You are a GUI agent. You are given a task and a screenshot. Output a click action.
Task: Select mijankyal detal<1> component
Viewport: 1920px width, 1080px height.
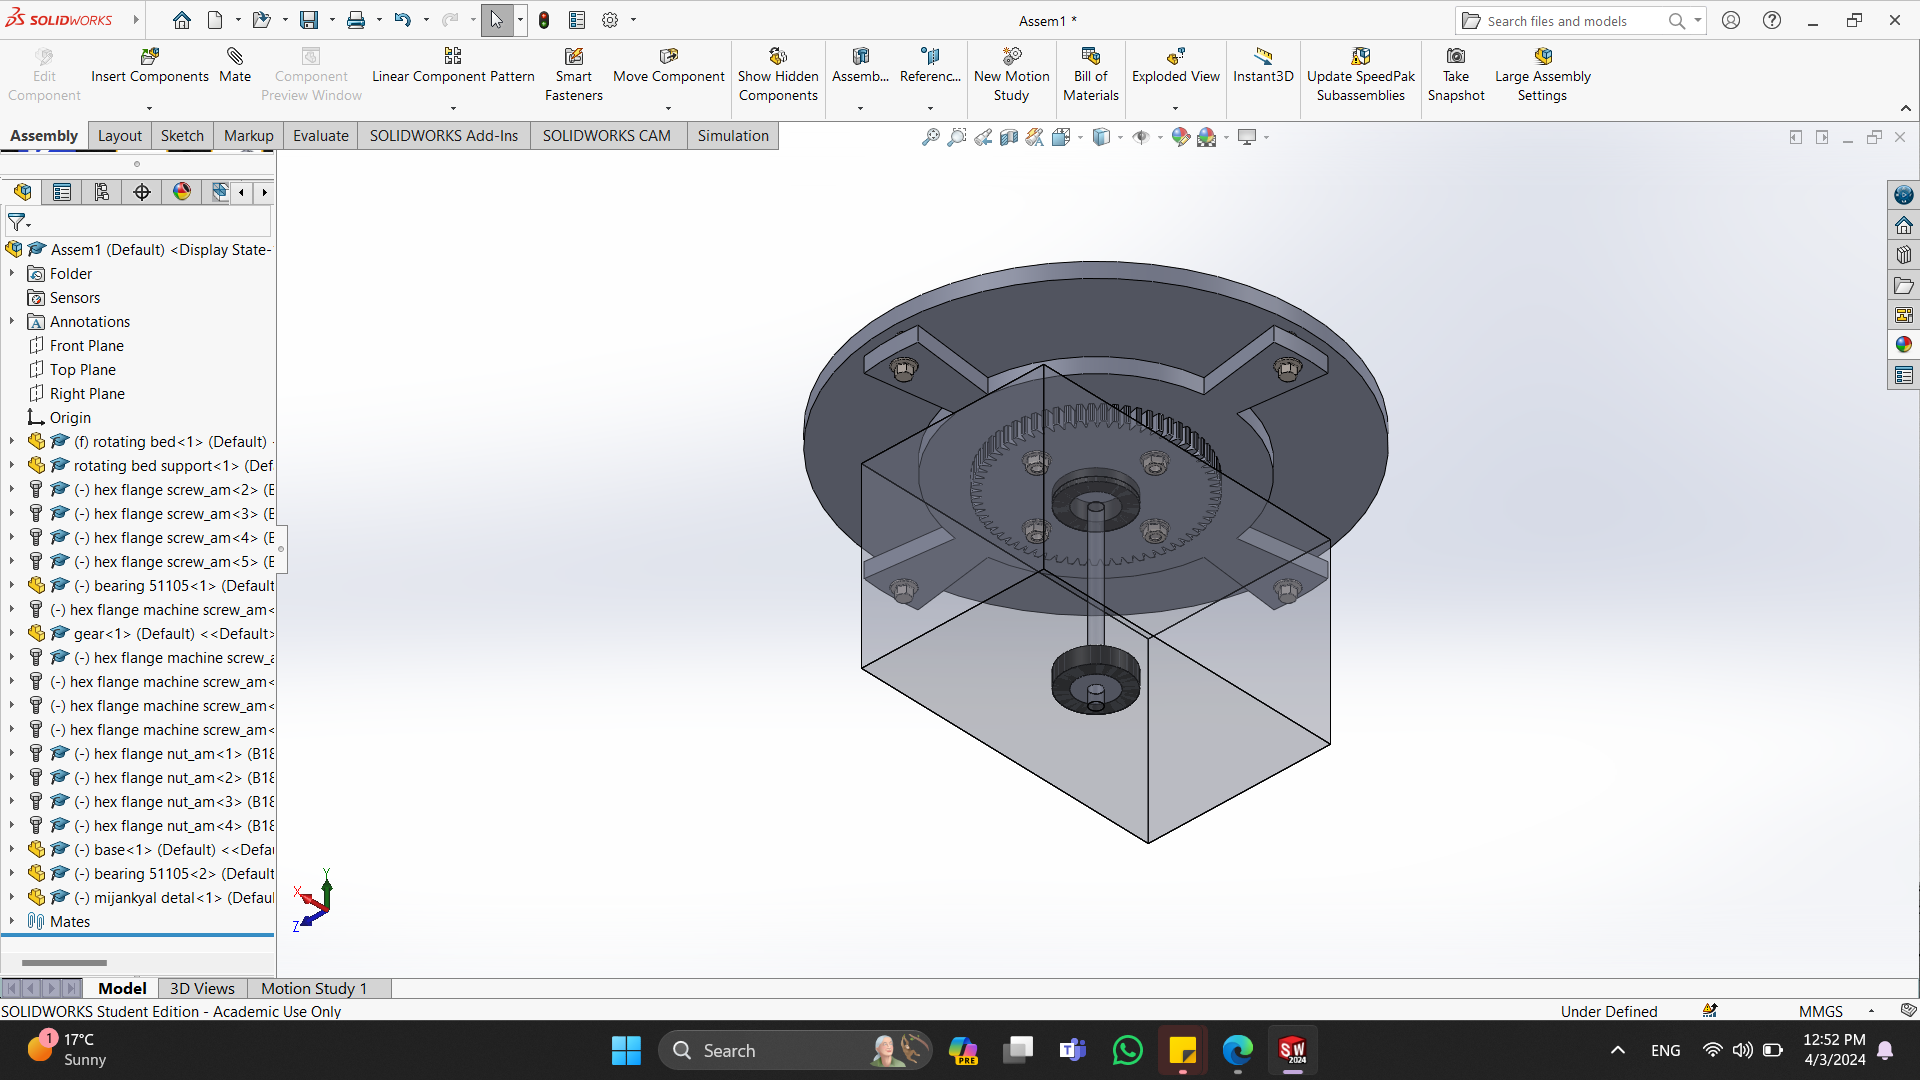pyautogui.click(x=174, y=897)
